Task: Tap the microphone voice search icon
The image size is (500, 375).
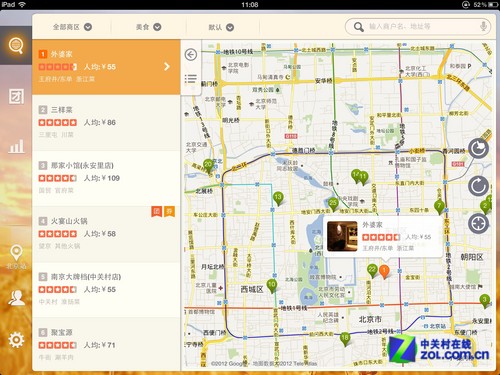Action: click(483, 26)
